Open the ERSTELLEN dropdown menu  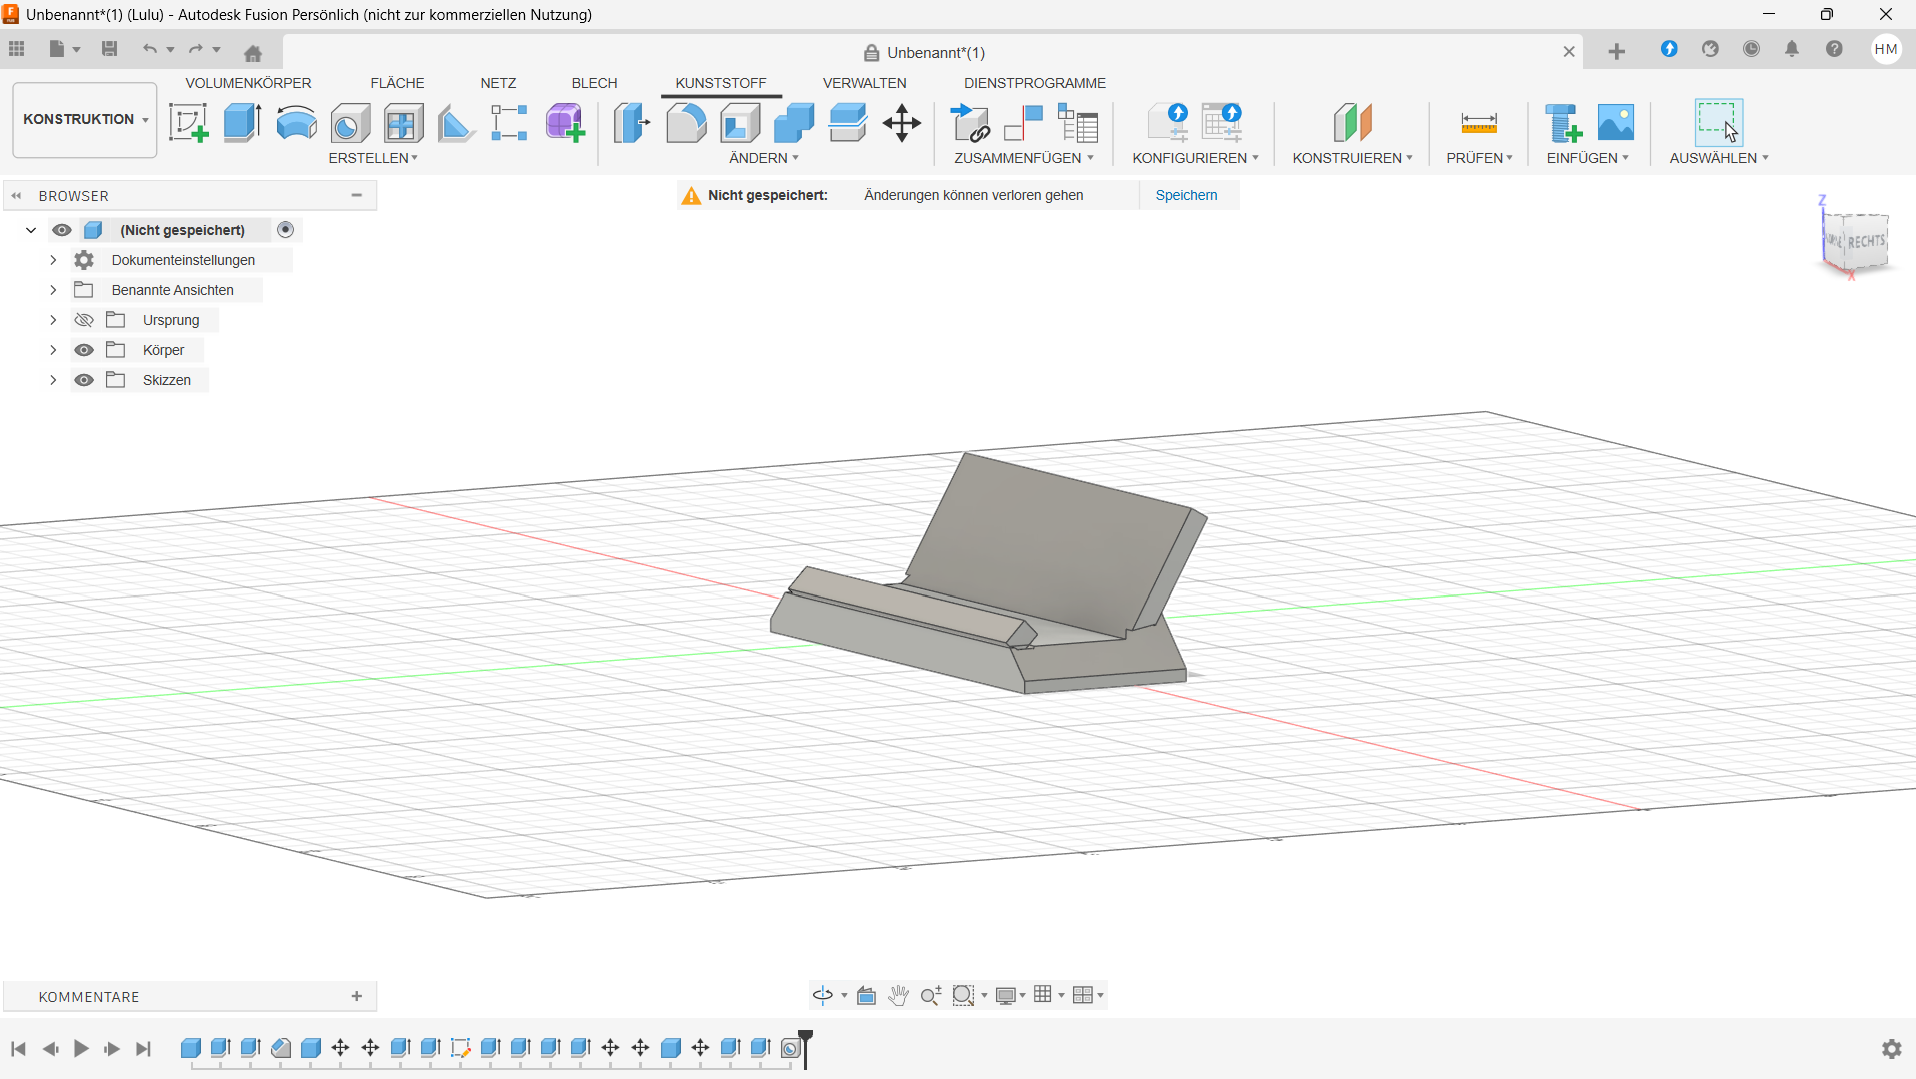(373, 158)
